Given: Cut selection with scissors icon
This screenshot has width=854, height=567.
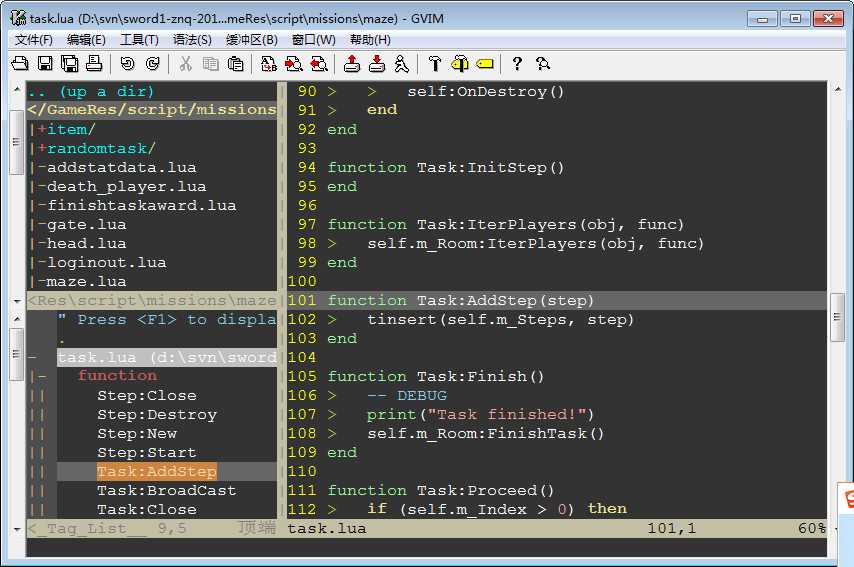Looking at the screenshot, I should coord(186,64).
